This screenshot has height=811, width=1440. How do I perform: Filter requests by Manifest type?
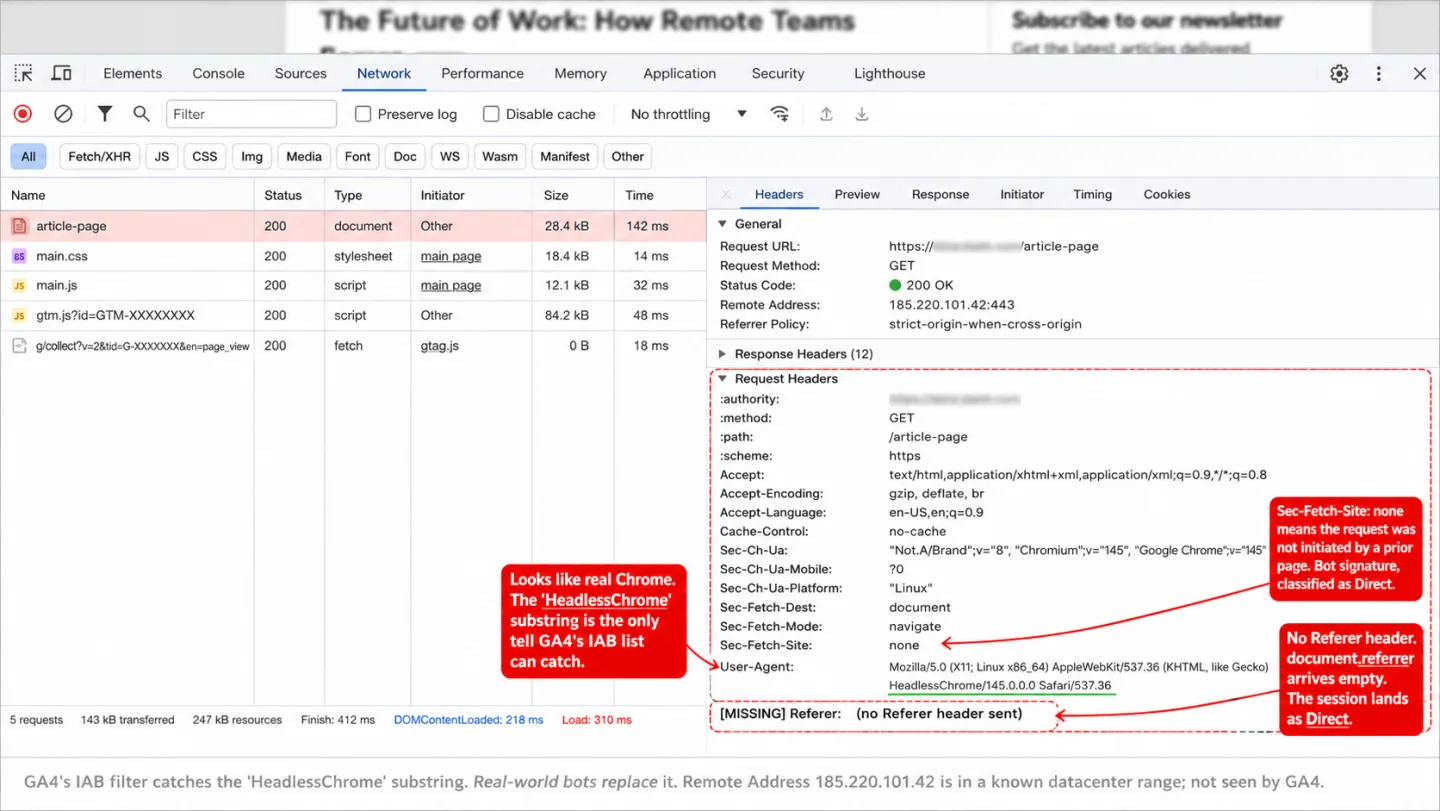[565, 156]
